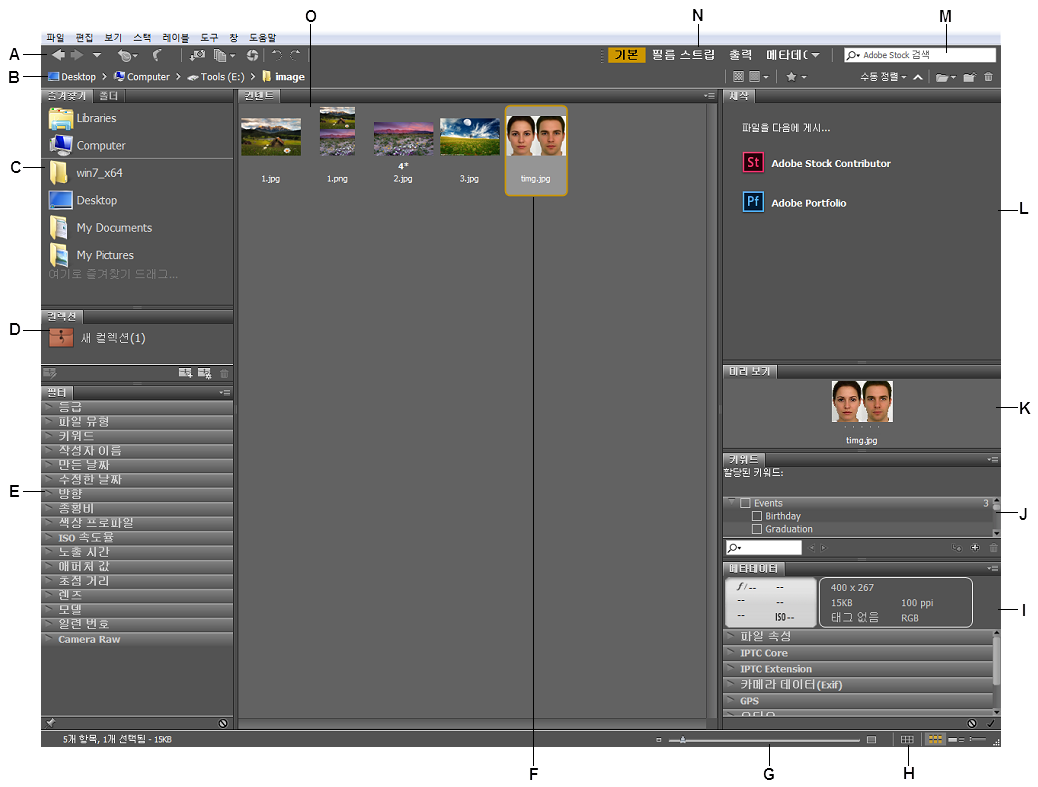
Task: Open the Reveal Recent File boomerang icon
Action: coord(126,56)
